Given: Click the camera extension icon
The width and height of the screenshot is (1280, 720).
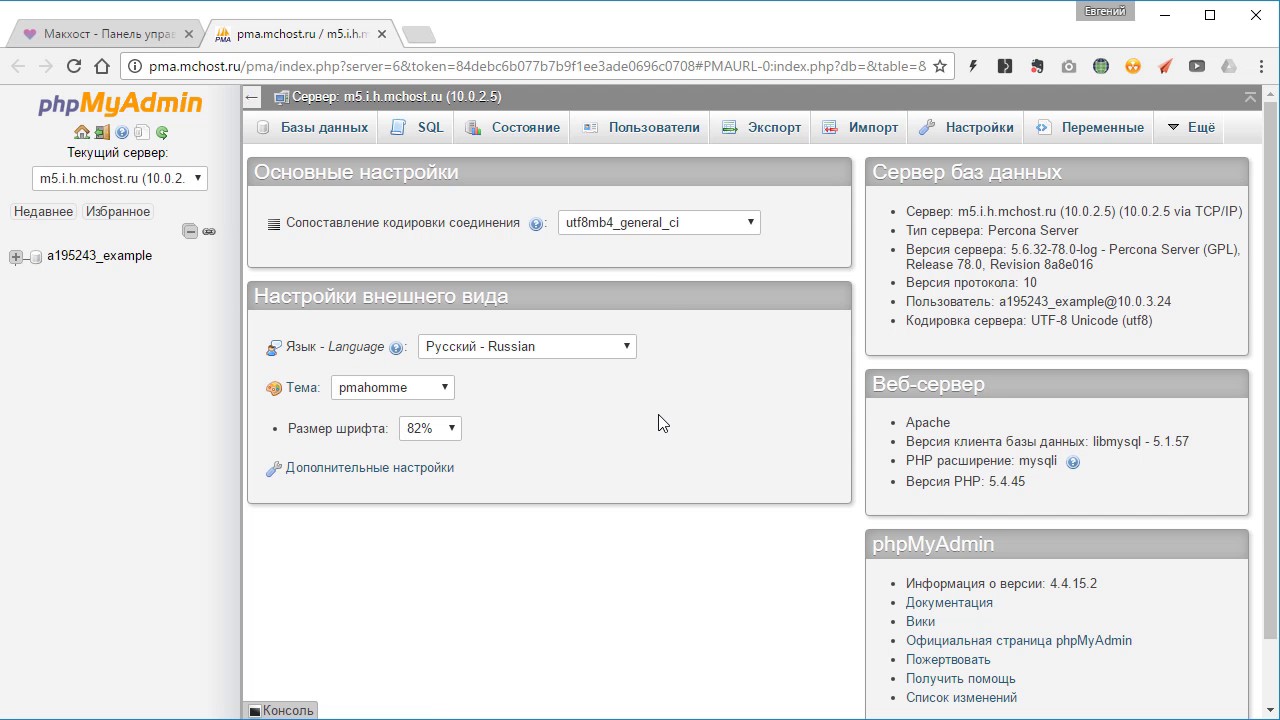Looking at the screenshot, I should pyautogui.click(x=1069, y=66).
